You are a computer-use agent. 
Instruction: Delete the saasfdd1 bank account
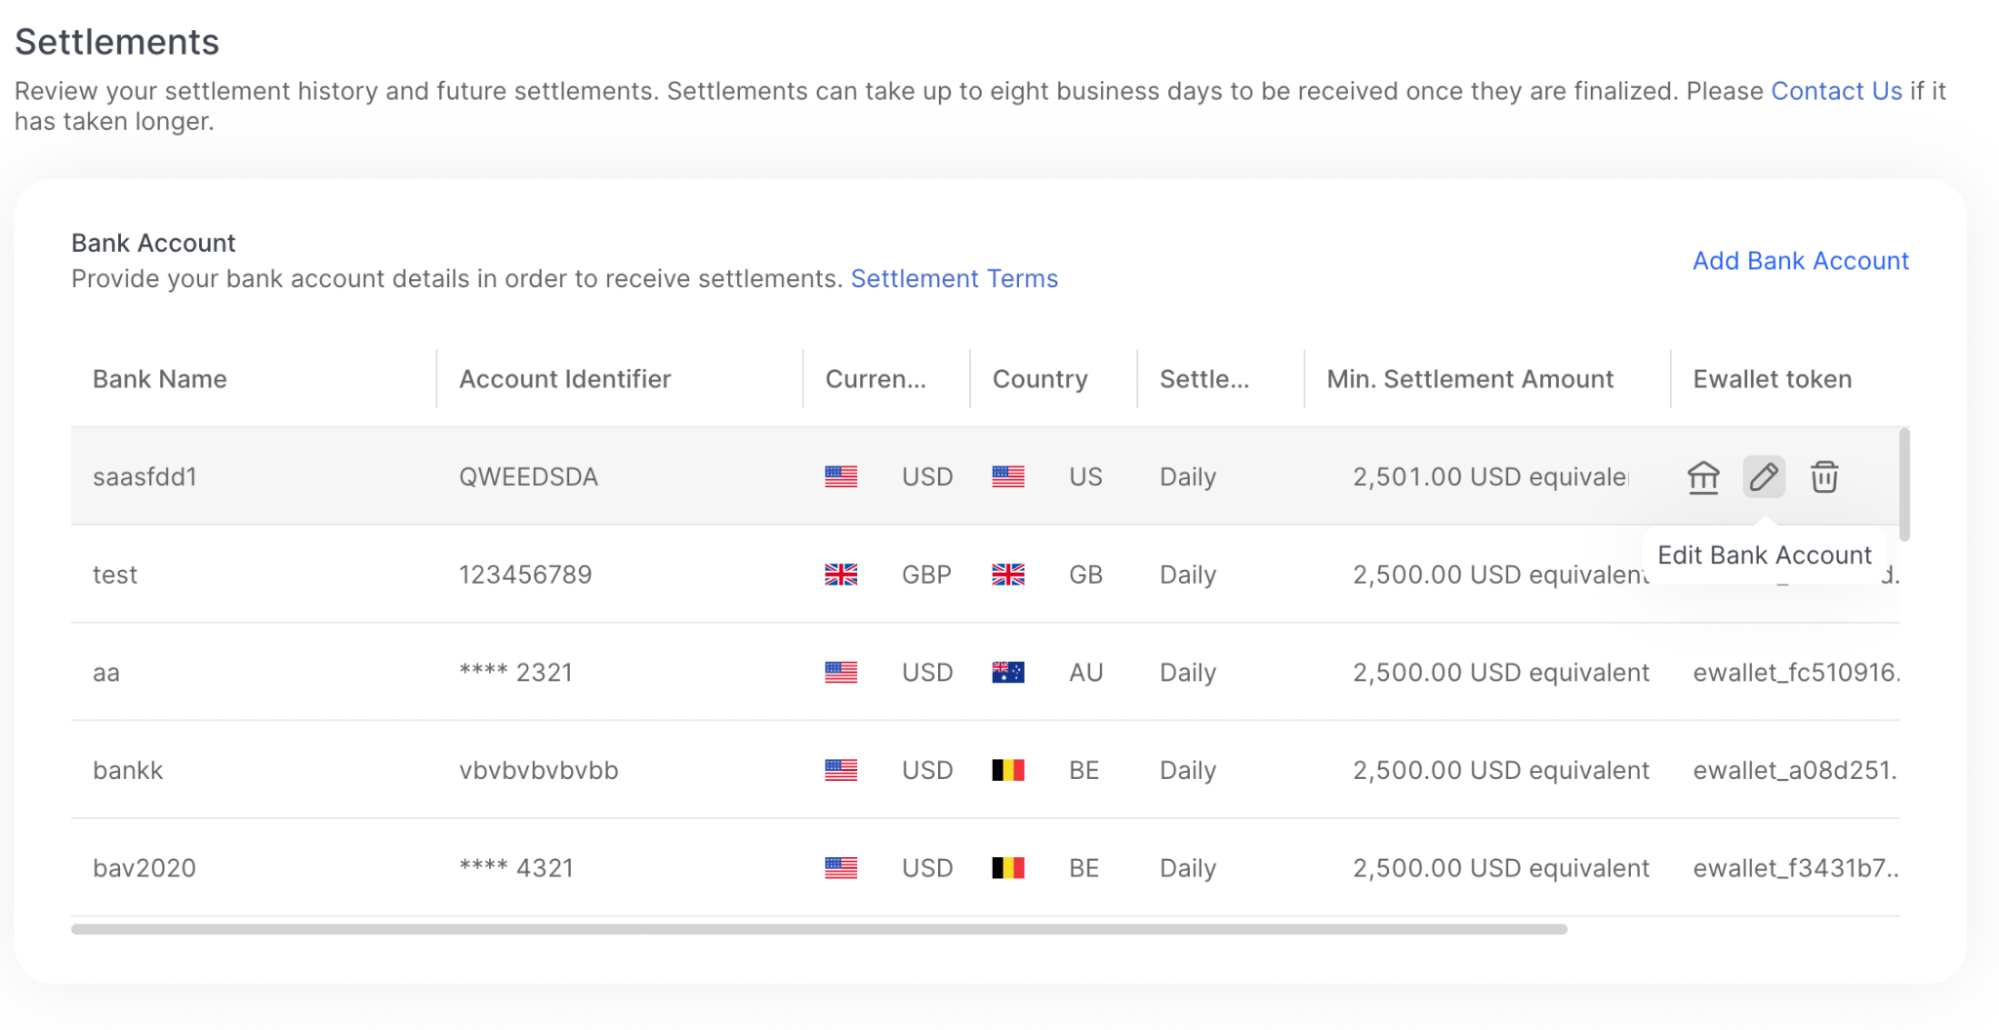click(x=1824, y=477)
